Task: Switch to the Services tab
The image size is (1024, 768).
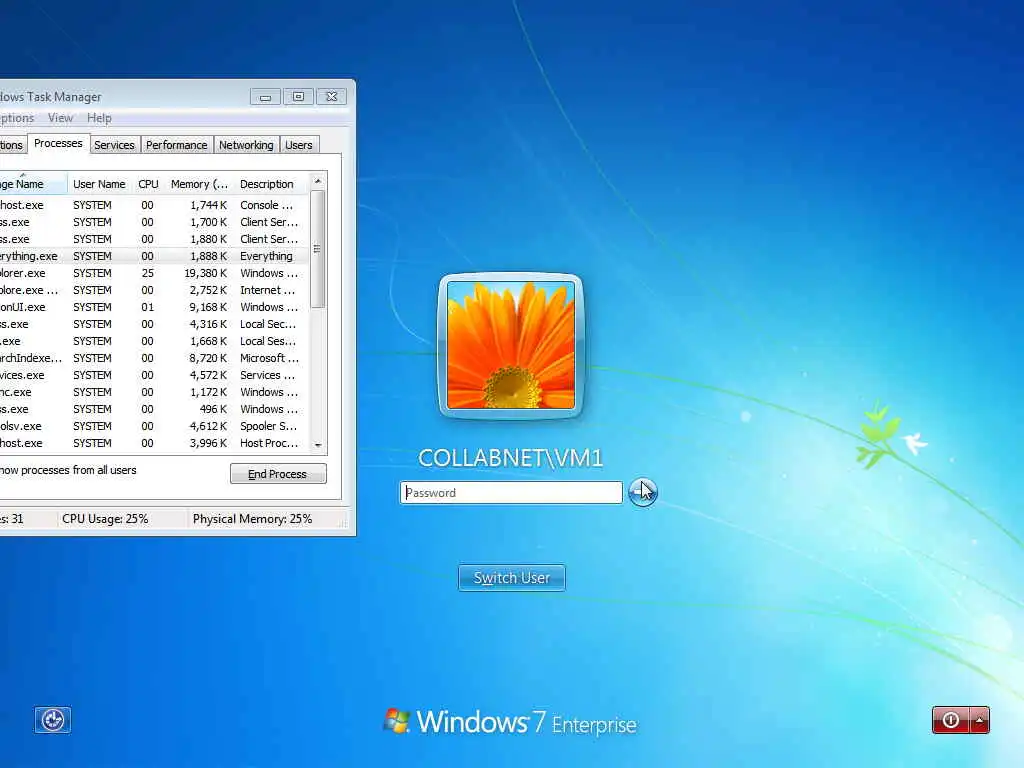Action: [114, 145]
